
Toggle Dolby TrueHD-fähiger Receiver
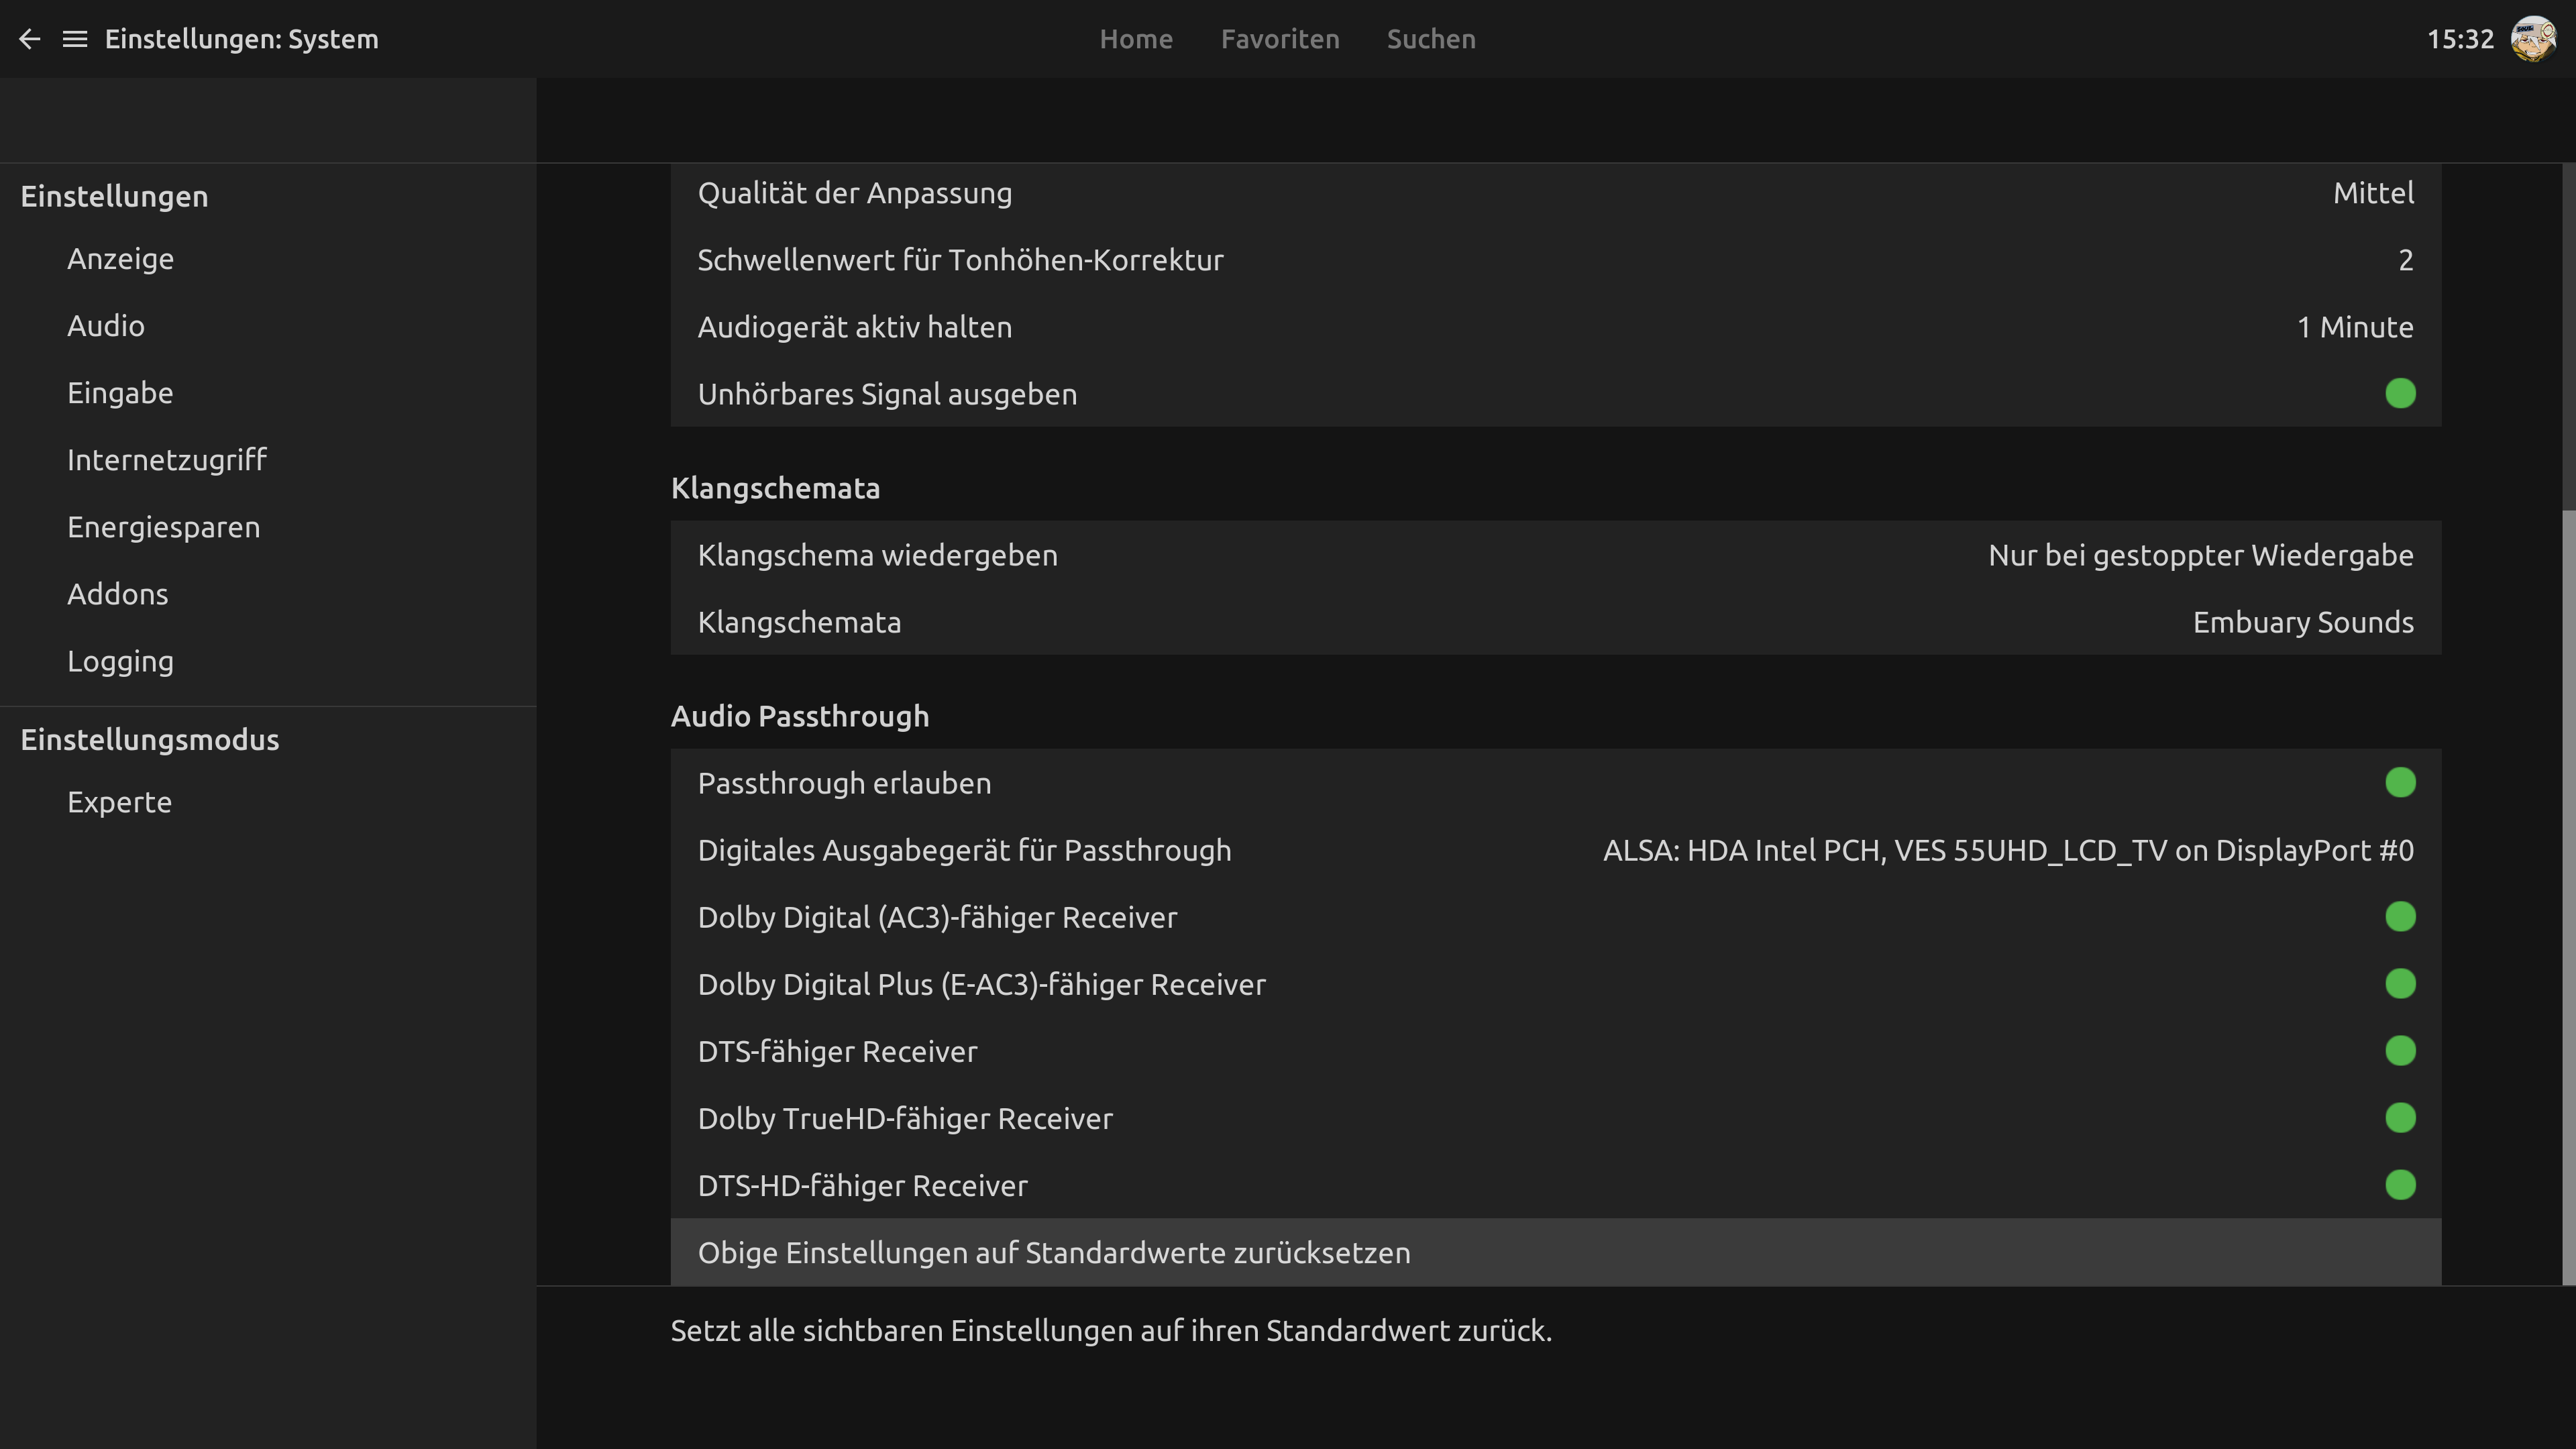pyautogui.click(x=2400, y=1118)
